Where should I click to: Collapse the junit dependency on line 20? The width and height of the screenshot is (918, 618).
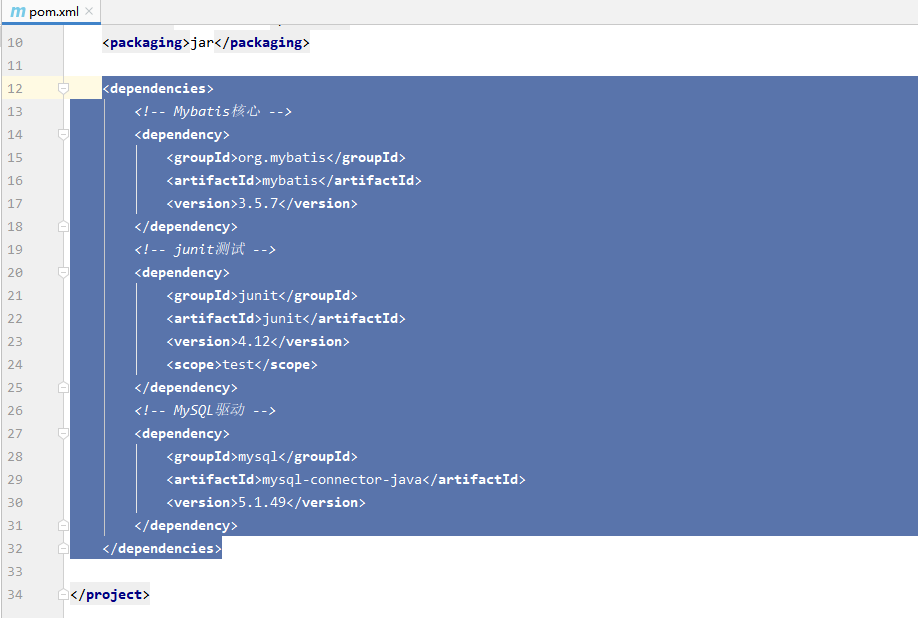pyautogui.click(x=63, y=273)
